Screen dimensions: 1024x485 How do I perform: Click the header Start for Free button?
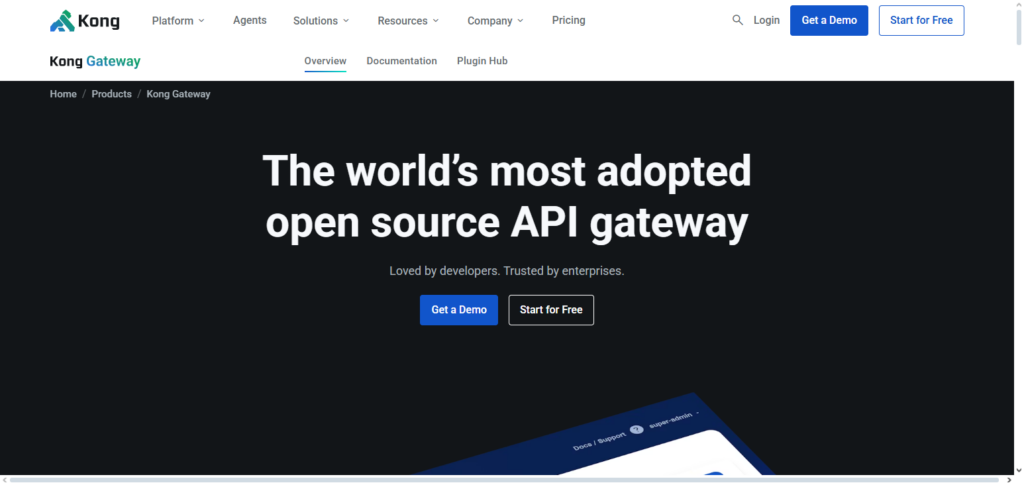point(921,20)
